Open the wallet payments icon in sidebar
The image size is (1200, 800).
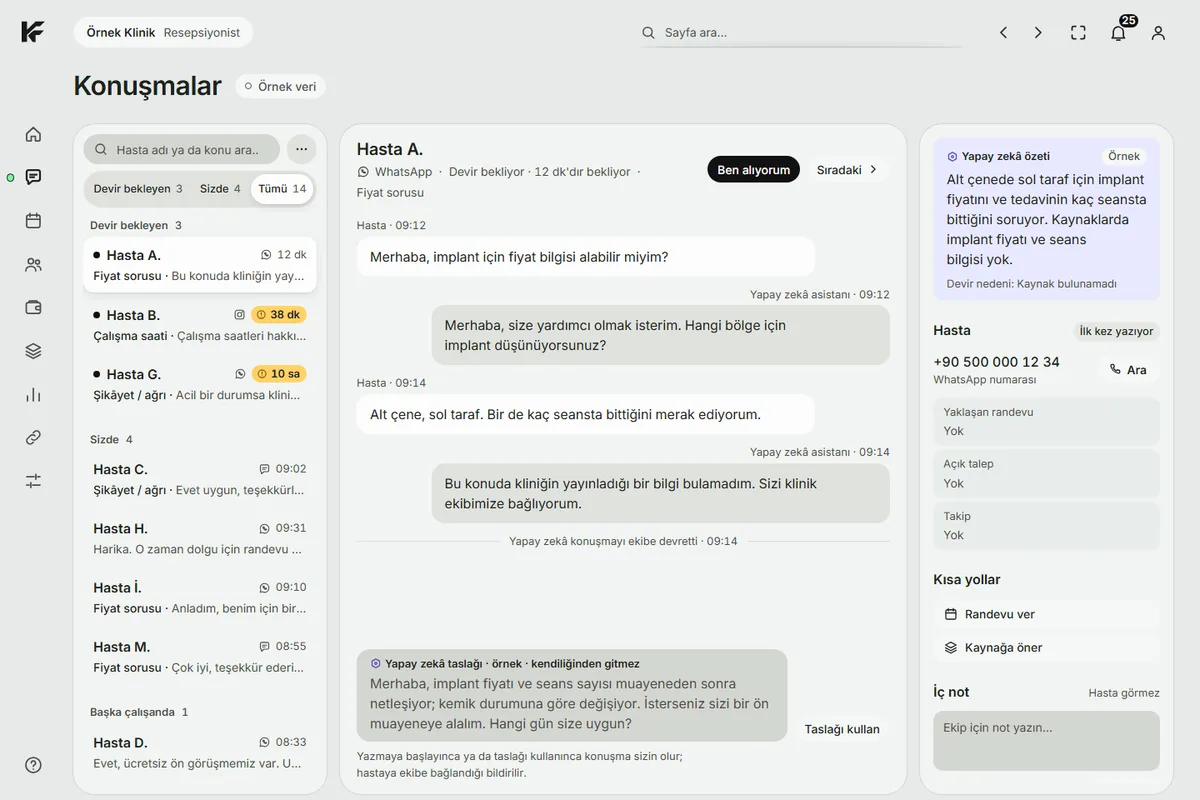pos(33,308)
